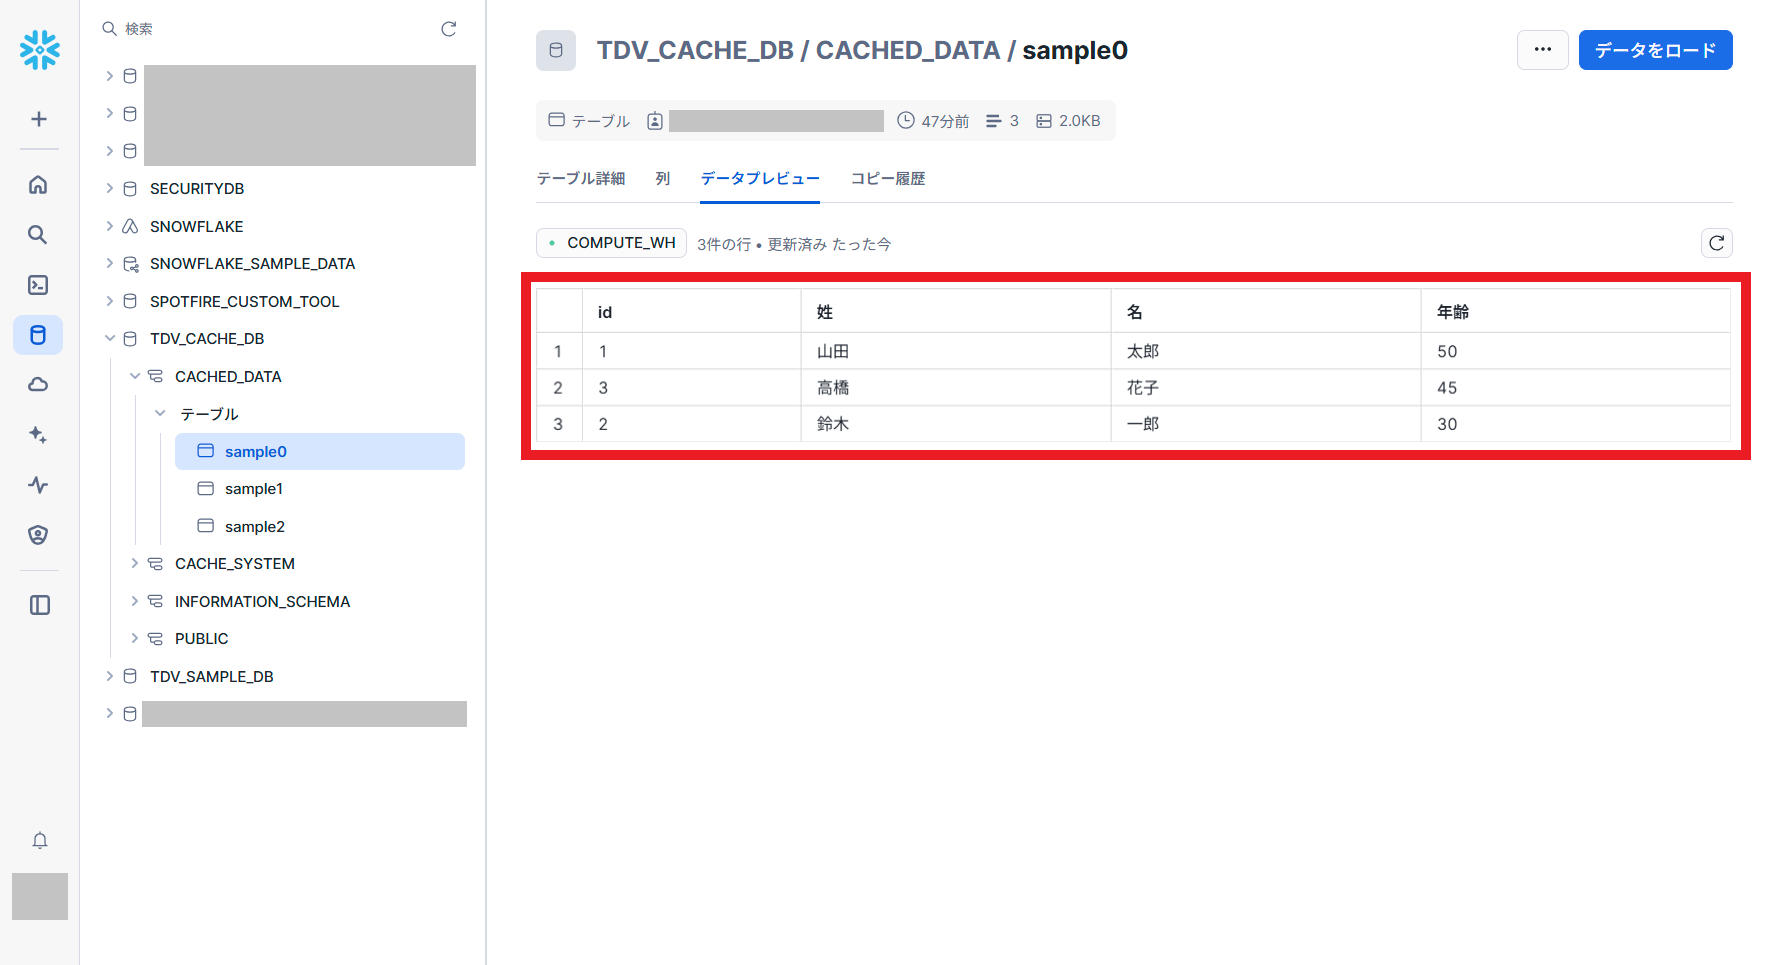Image resolution: width=1783 pixels, height=965 pixels.
Task: Expand the CACHE_SYSTEM schema
Action: click(x=135, y=563)
